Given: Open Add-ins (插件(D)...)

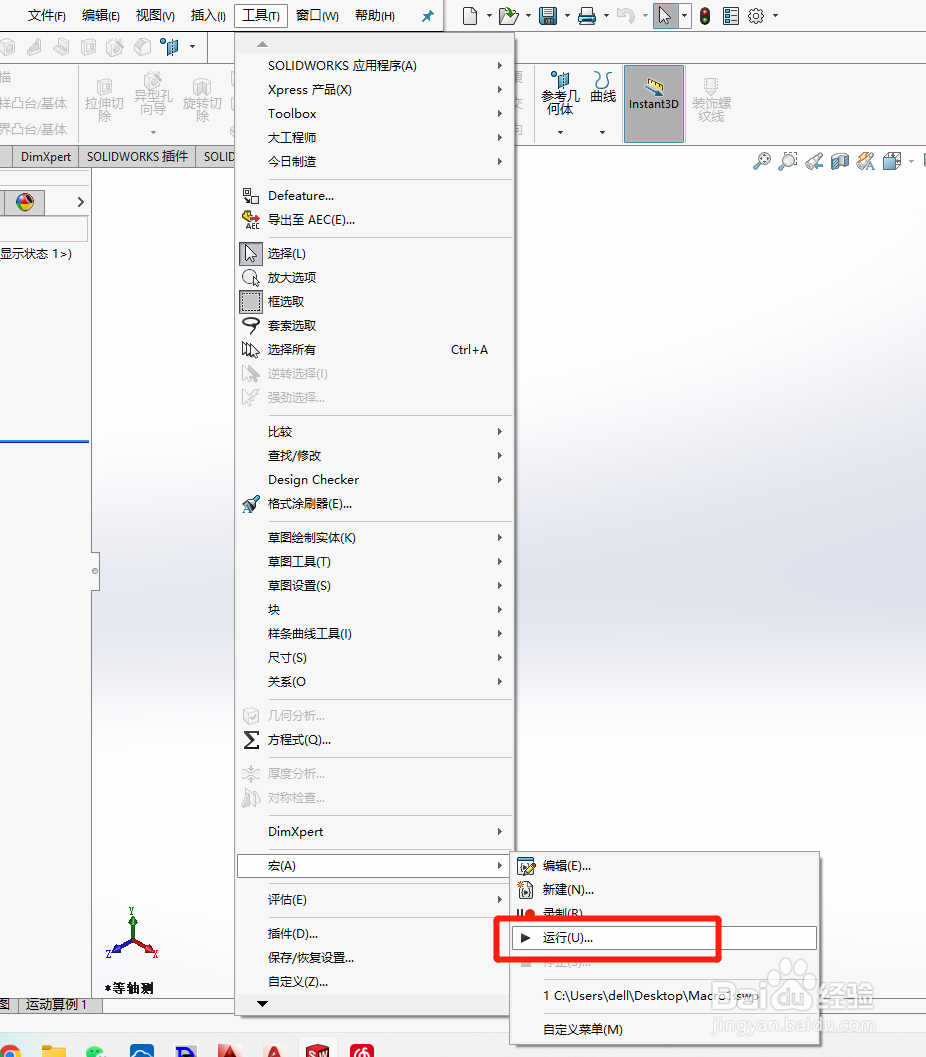Looking at the screenshot, I should click(374, 934).
